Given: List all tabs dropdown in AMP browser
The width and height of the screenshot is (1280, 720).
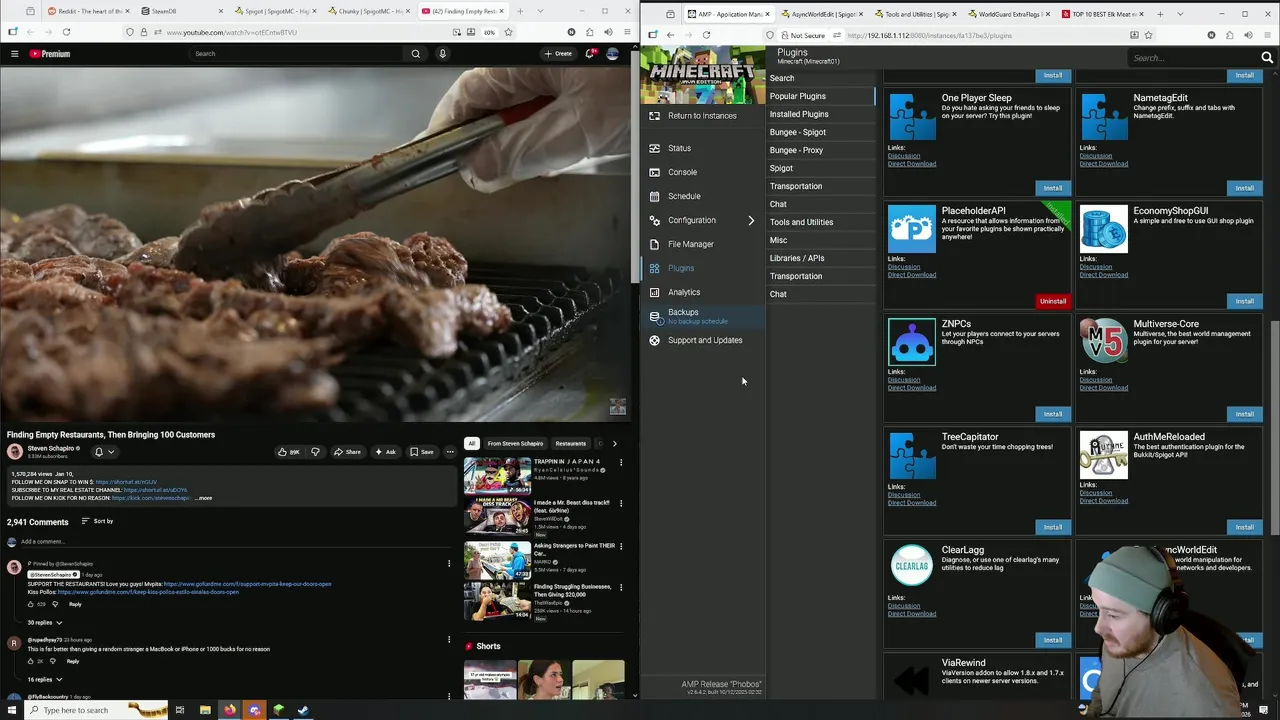Looking at the screenshot, I should tap(1179, 14).
